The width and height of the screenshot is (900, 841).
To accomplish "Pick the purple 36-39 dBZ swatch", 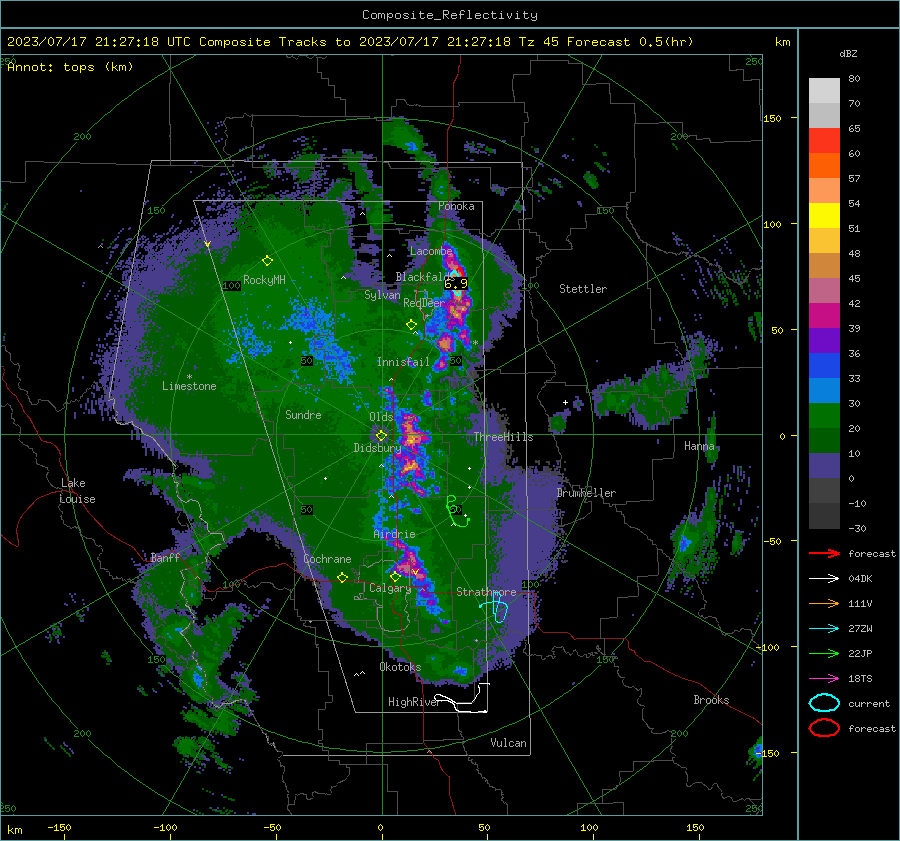I will [x=824, y=341].
